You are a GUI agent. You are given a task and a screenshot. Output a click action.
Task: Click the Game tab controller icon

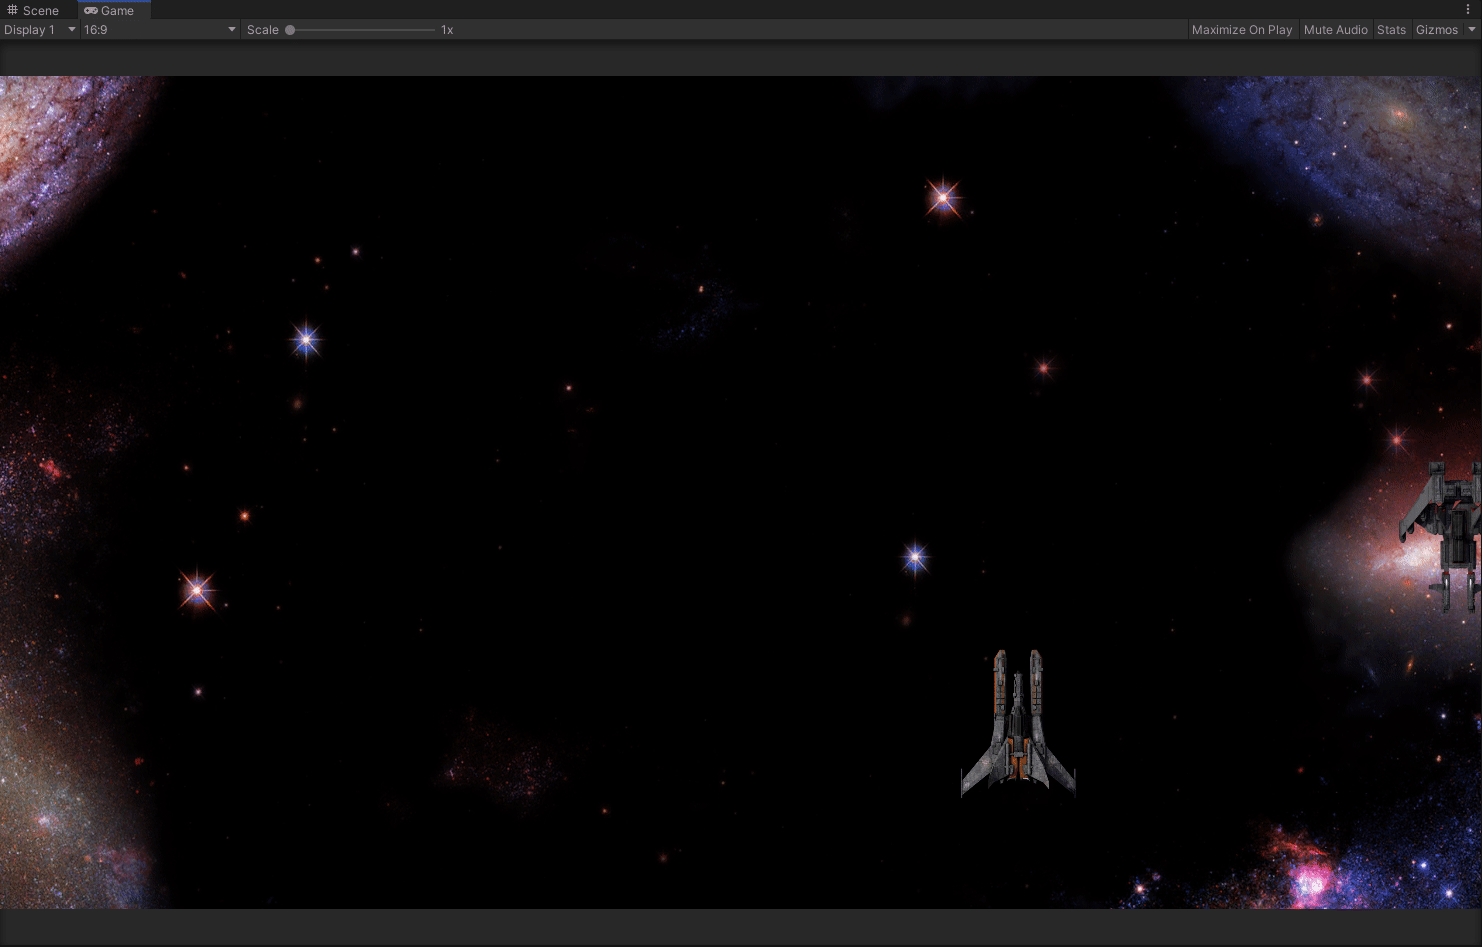click(91, 10)
